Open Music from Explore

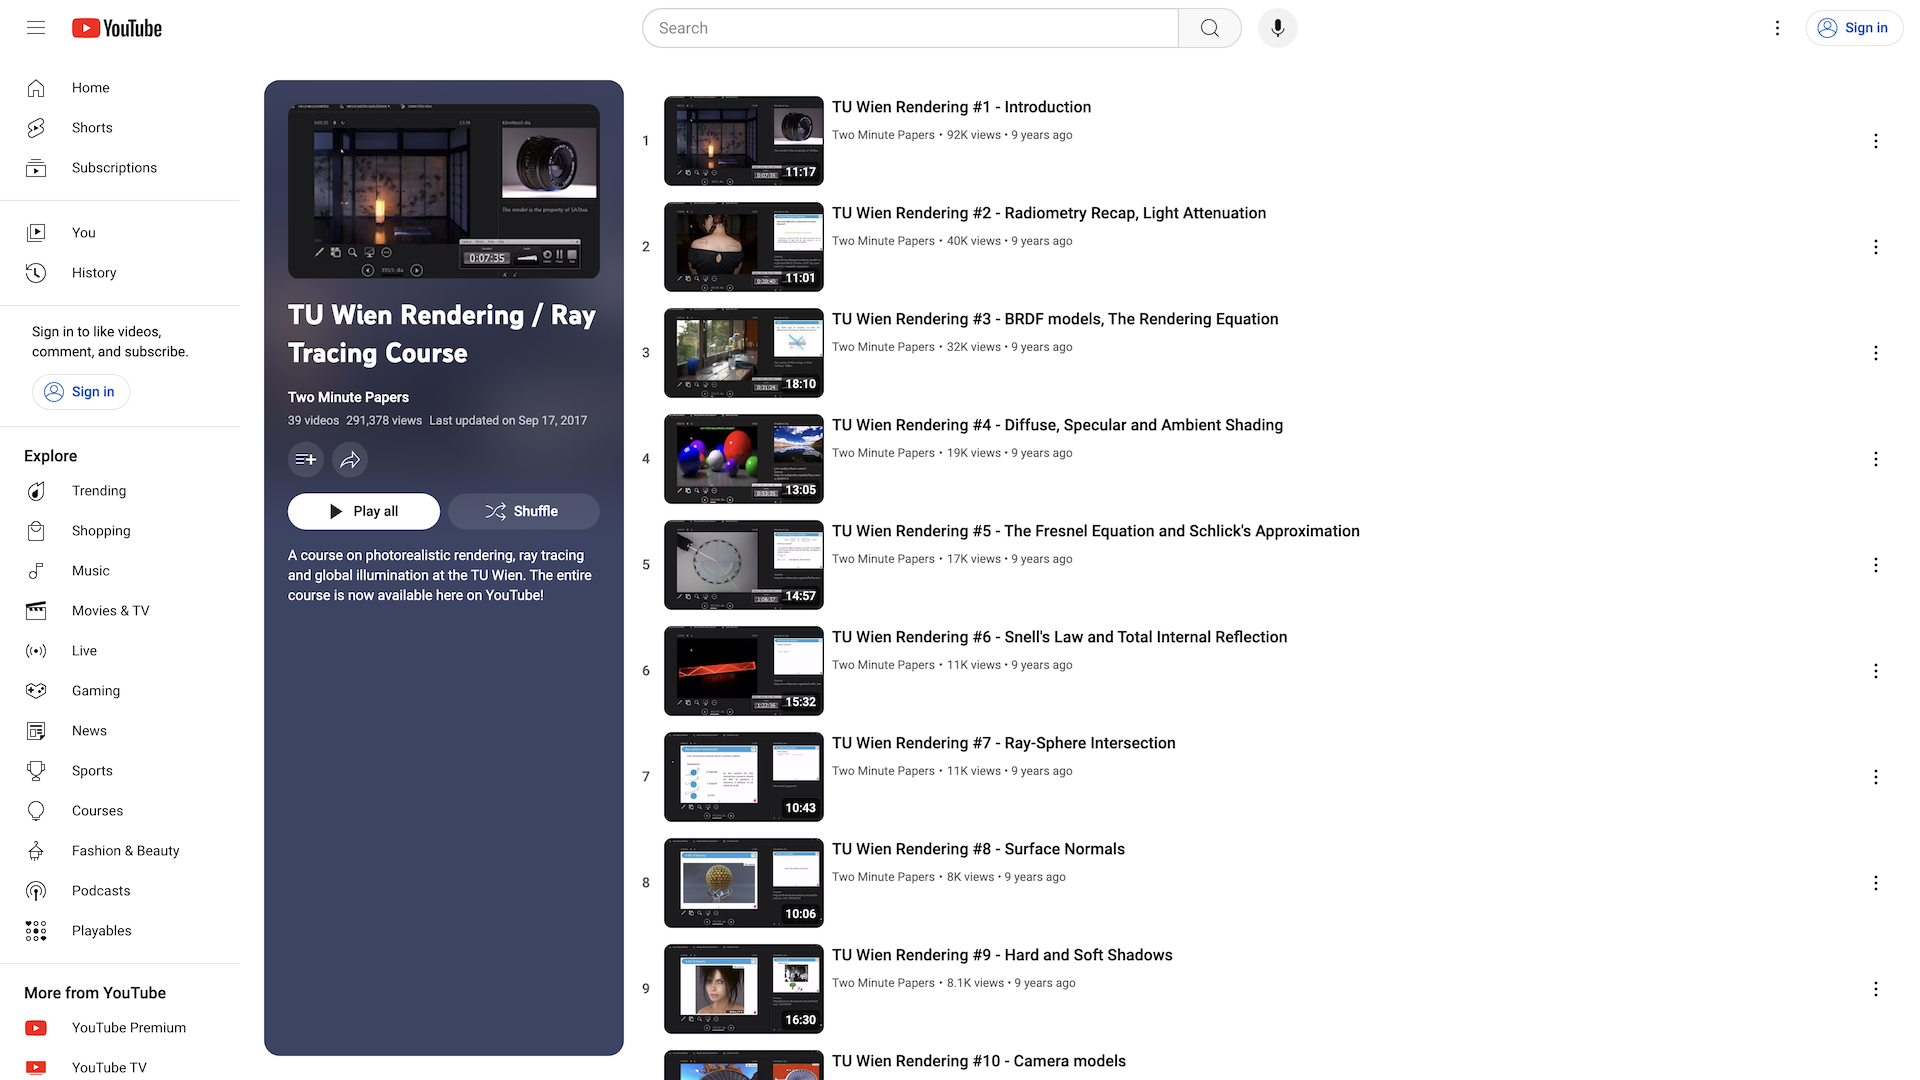120,571
